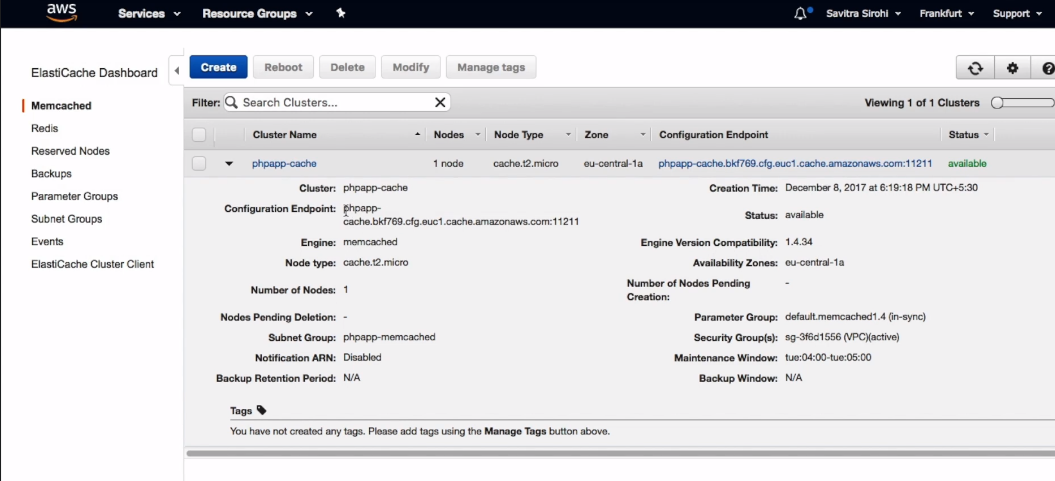1055x481 pixels.
Task: Select the phpapp-cache row checkbox
Action: [198, 163]
